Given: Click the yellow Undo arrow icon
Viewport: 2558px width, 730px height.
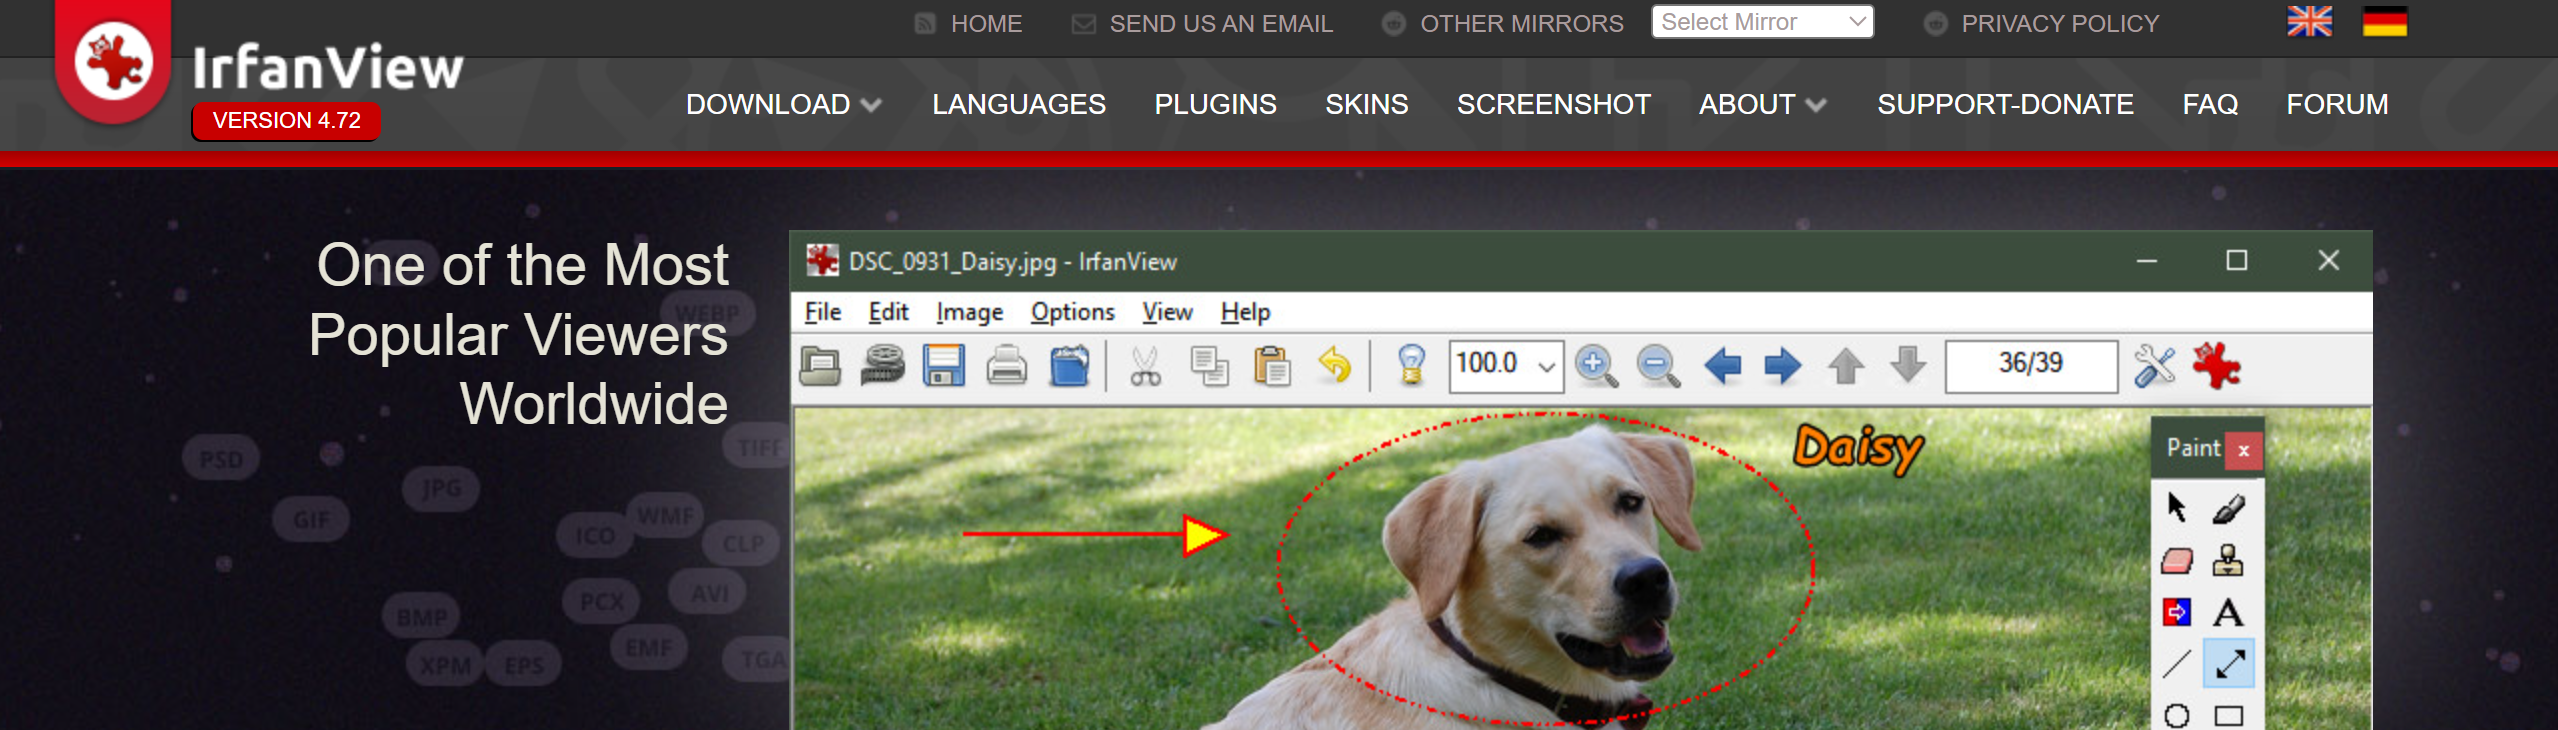Looking at the screenshot, I should click(1335, 366).
